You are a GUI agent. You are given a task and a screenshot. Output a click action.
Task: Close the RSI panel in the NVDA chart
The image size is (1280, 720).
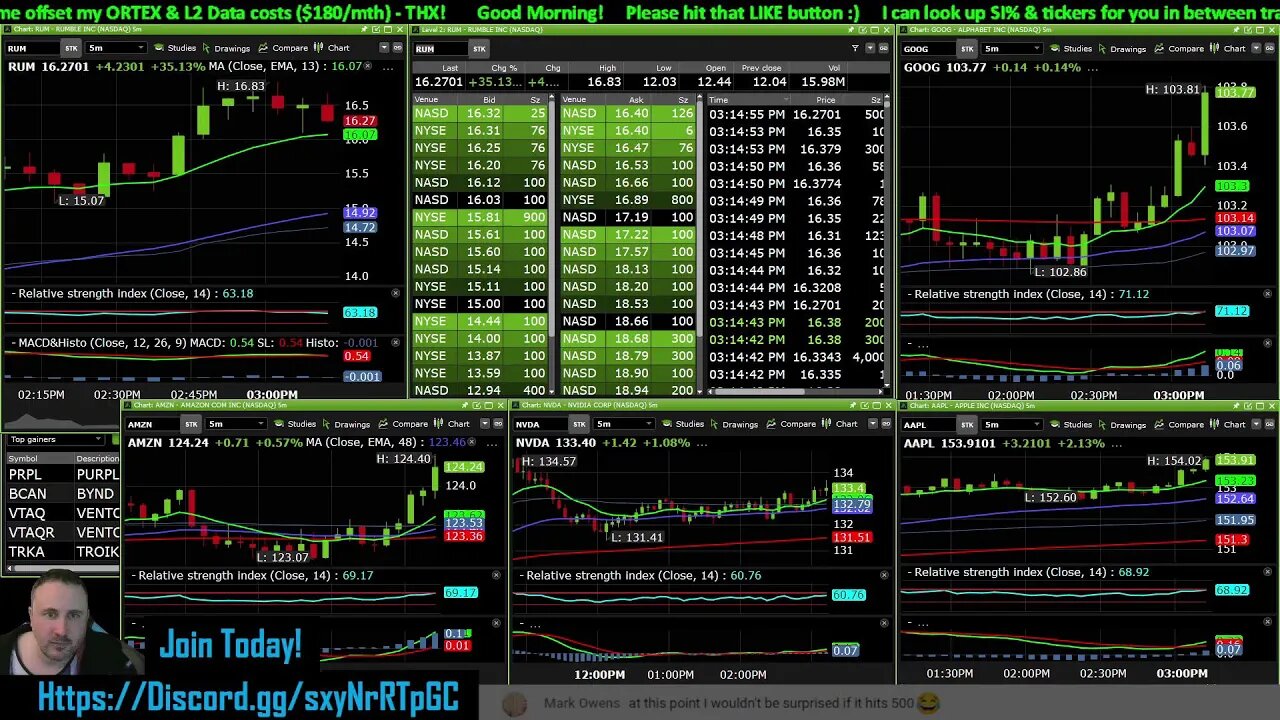884,575
